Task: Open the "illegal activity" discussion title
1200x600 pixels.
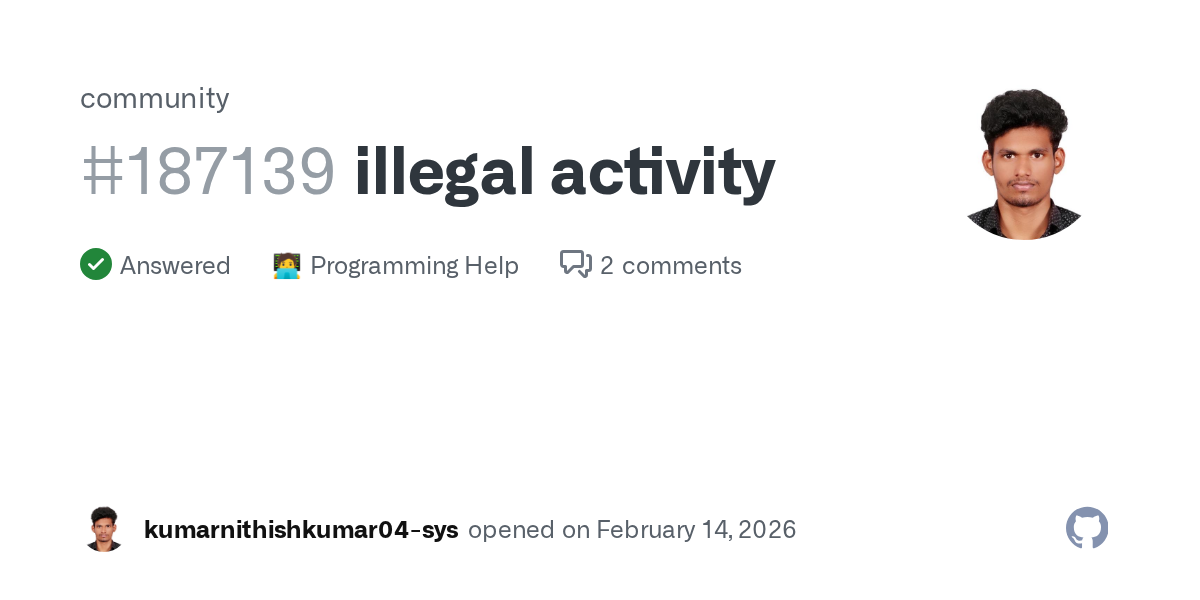Action: pyautogui.click(x=564, y=171)
